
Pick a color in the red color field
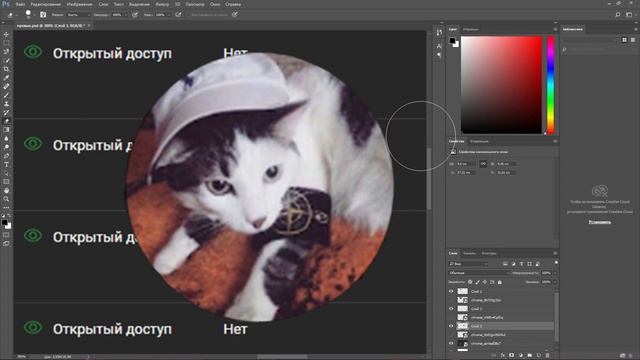click(501, 85)
